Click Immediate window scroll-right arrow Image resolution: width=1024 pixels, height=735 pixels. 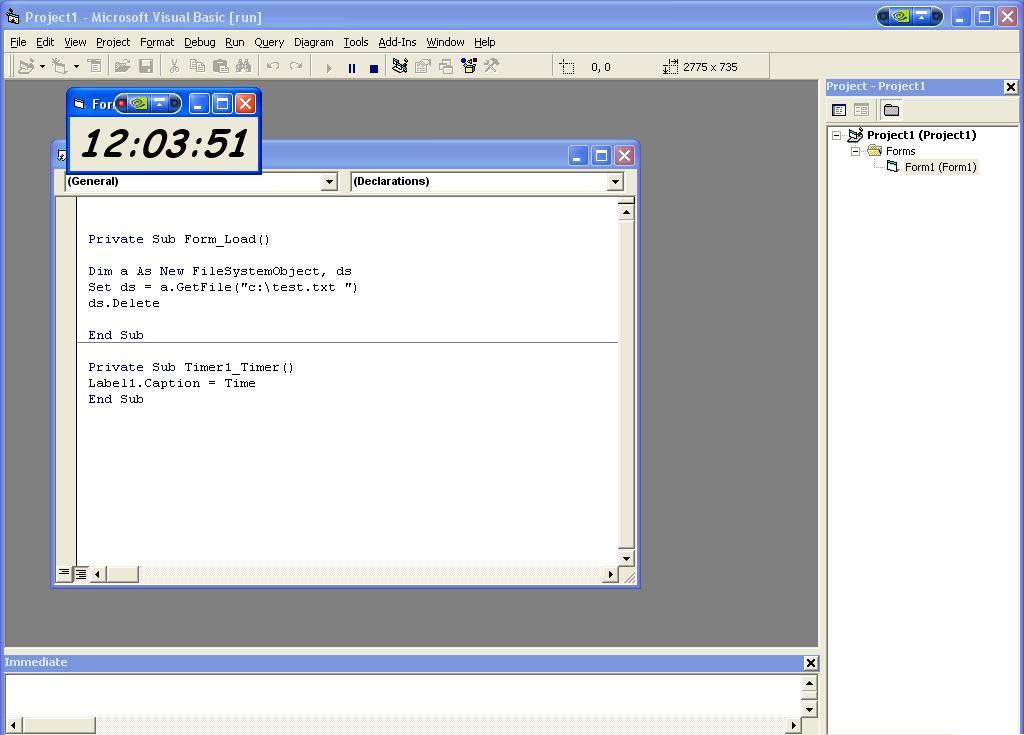tap(793, 725)
